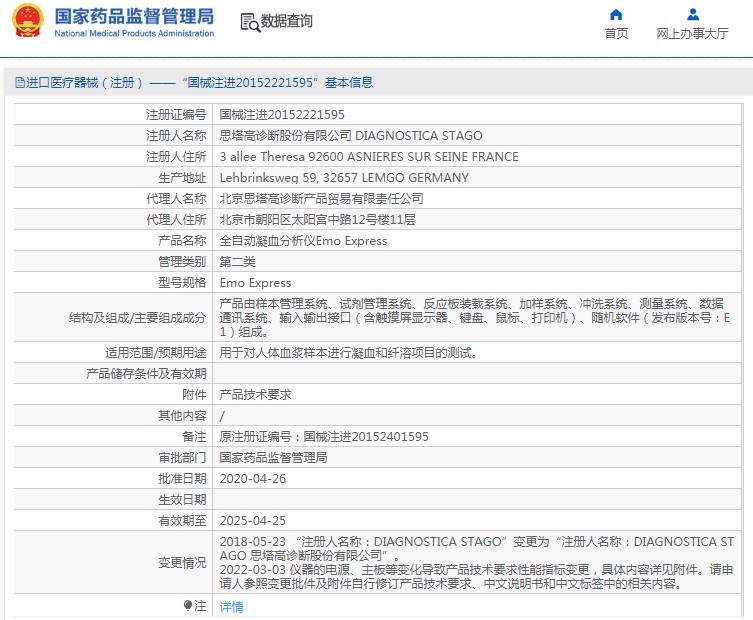Click the 代理人住所 row label
Image resolution: width=753 pixels, height=620 pixels.
[x=176, y=220]
